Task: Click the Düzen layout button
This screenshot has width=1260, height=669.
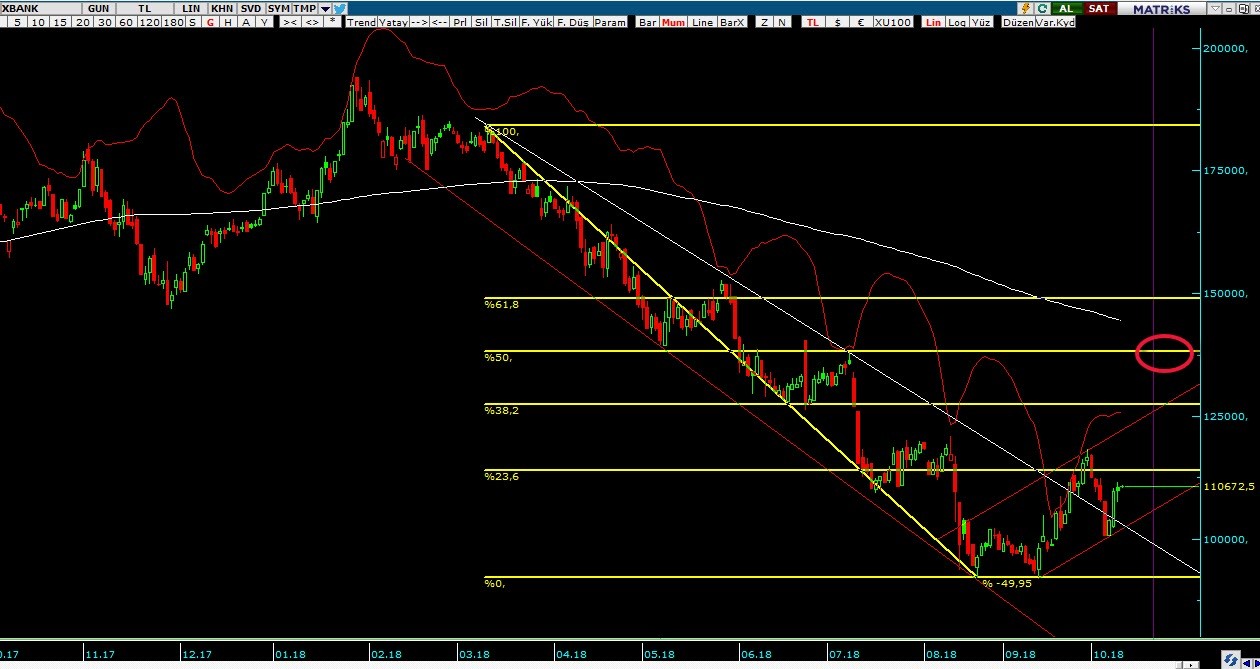Action: (x=1018, y=22)
